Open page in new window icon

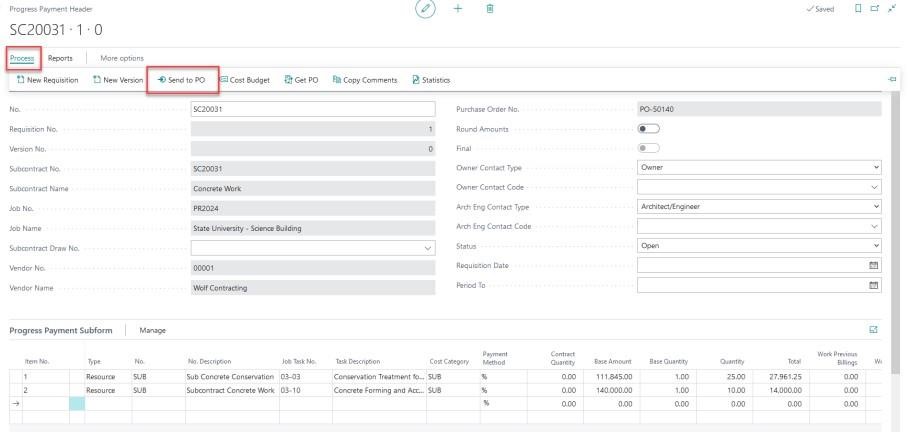873,9
